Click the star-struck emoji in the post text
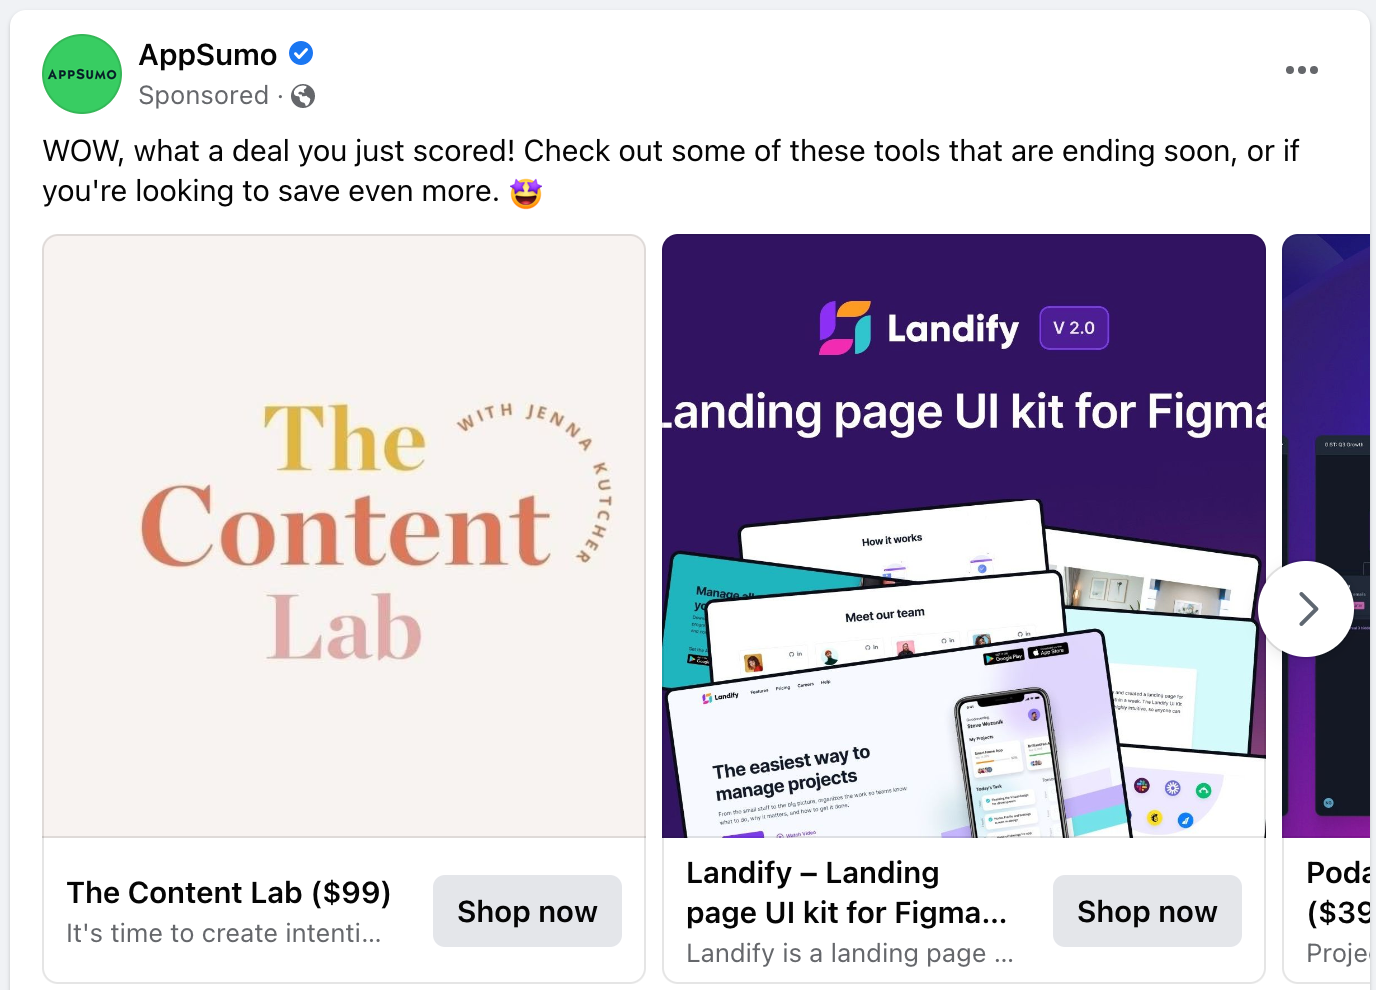 point(525,191)
